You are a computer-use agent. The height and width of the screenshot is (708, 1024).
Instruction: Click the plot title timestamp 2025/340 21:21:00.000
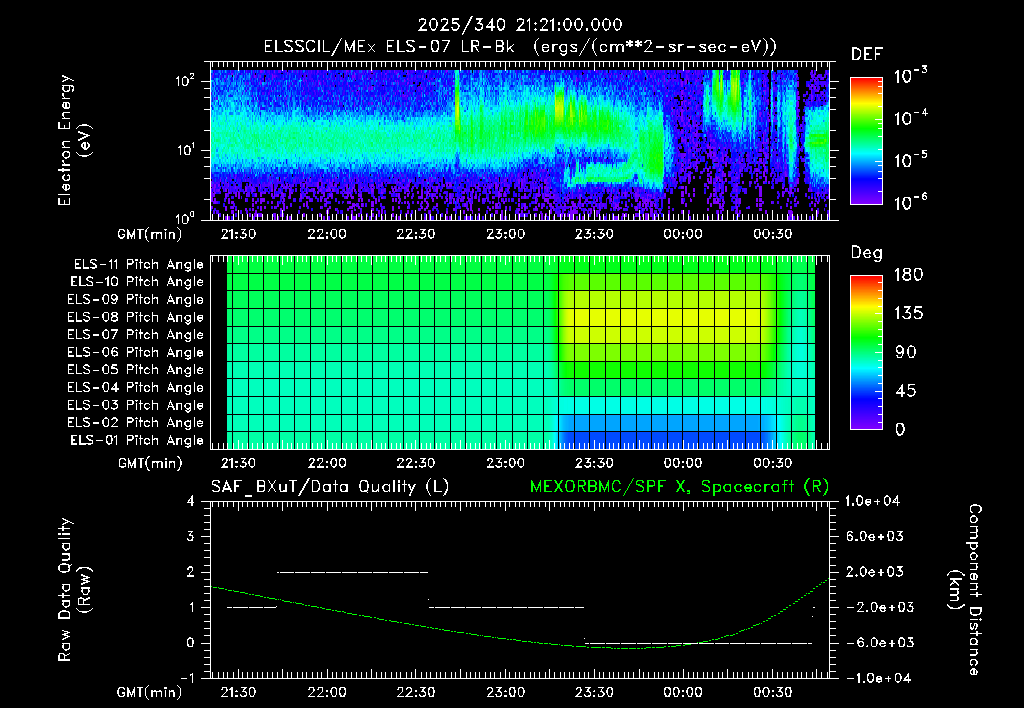click(x=520, y=25)
